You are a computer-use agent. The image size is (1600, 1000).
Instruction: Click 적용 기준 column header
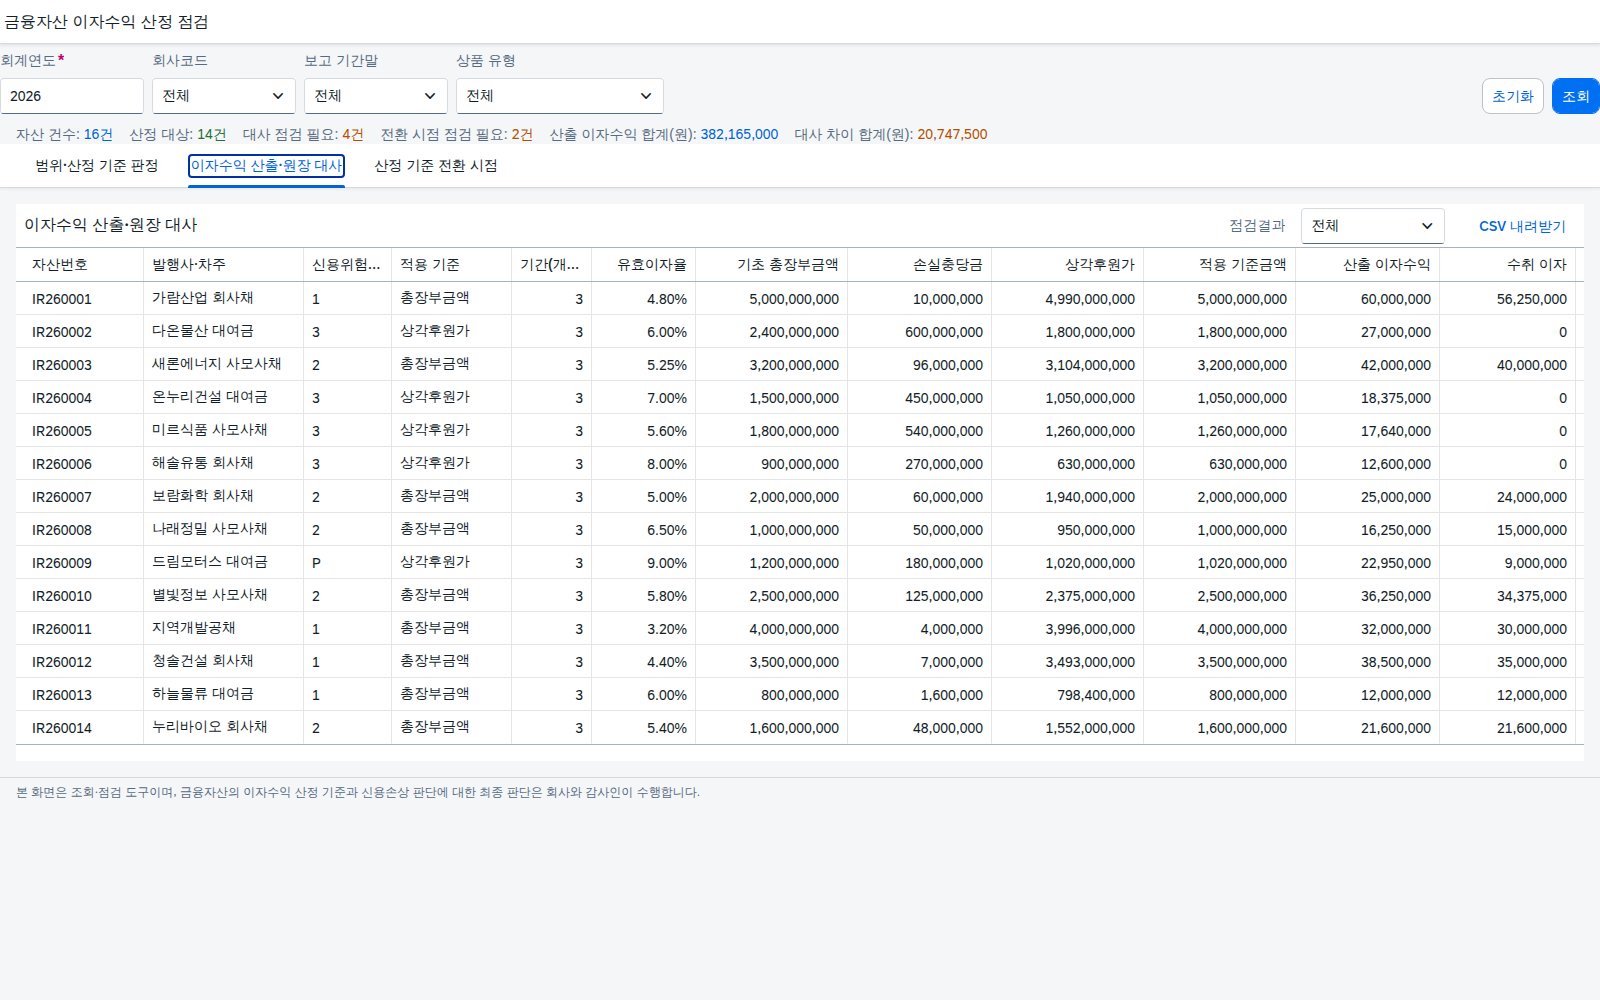(x=452, y=265)
